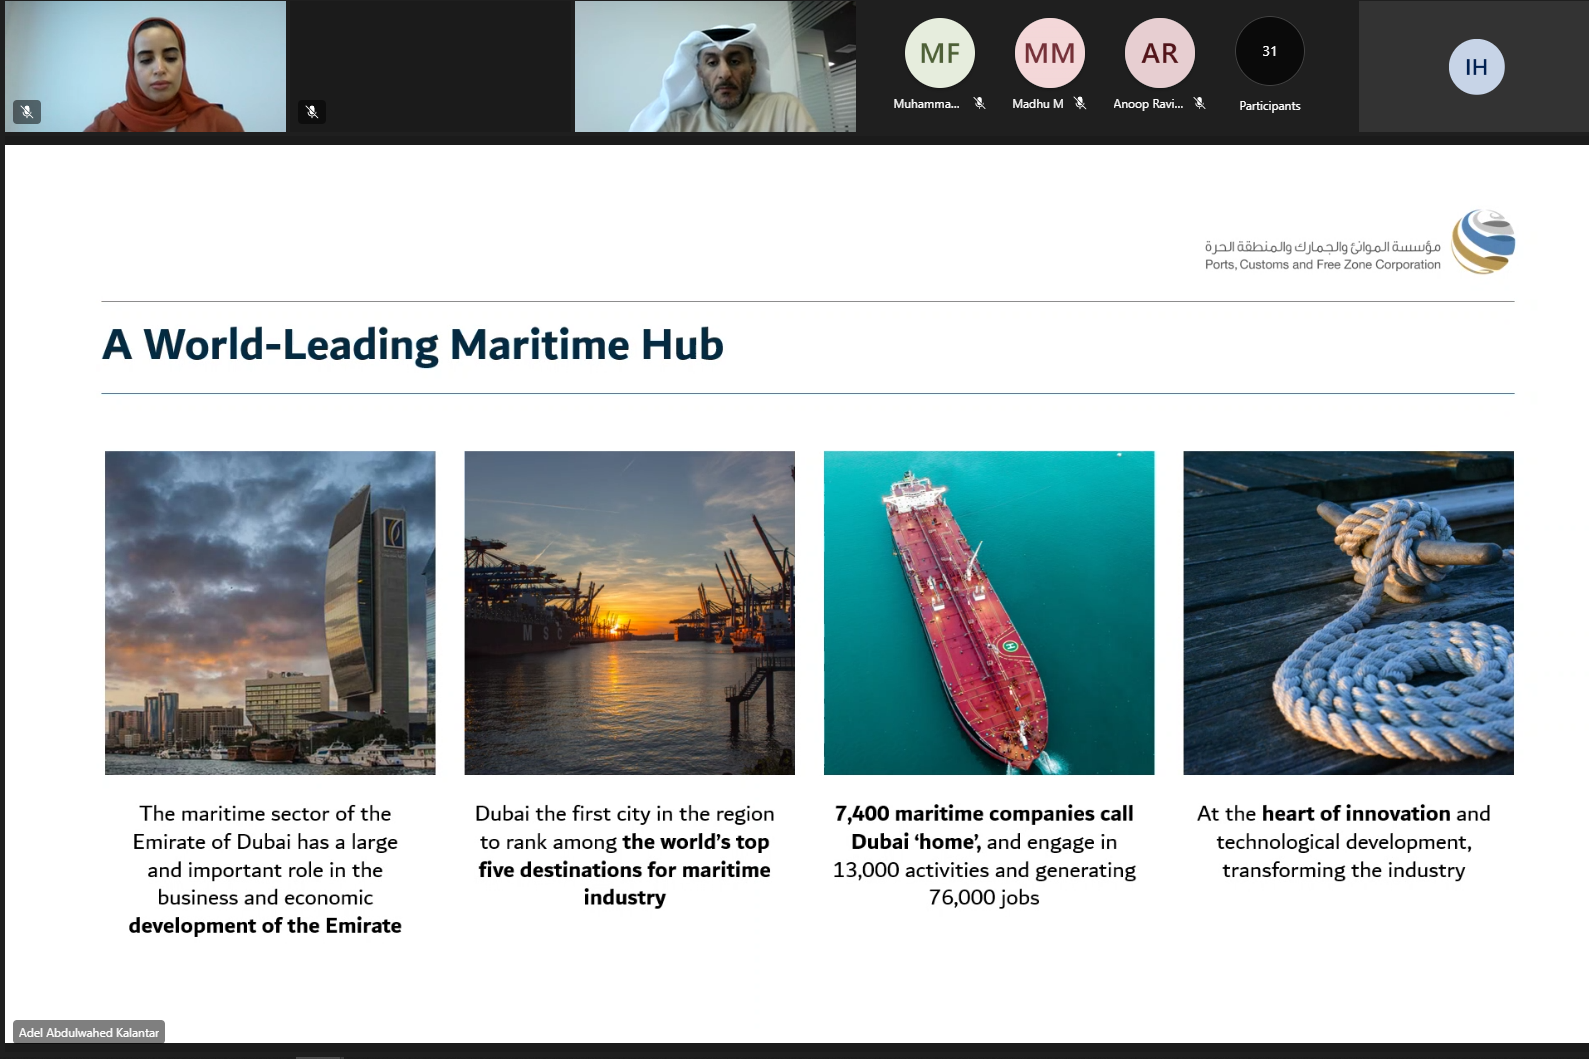Click the muted mic icon on the black video tile
1589x1059 pixels.
[x=312, y=112]
